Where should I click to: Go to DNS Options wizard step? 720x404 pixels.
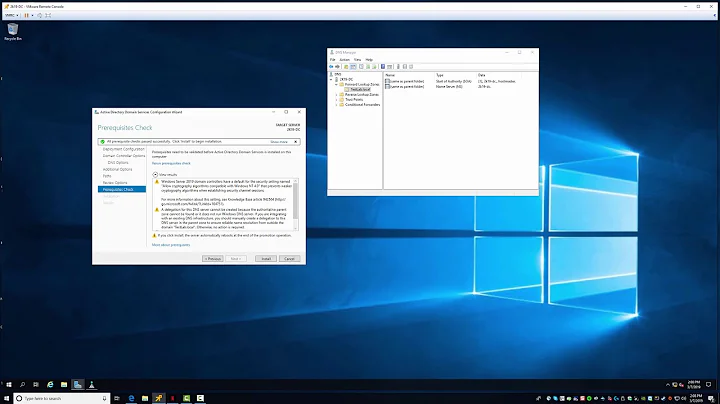[118, 163]
